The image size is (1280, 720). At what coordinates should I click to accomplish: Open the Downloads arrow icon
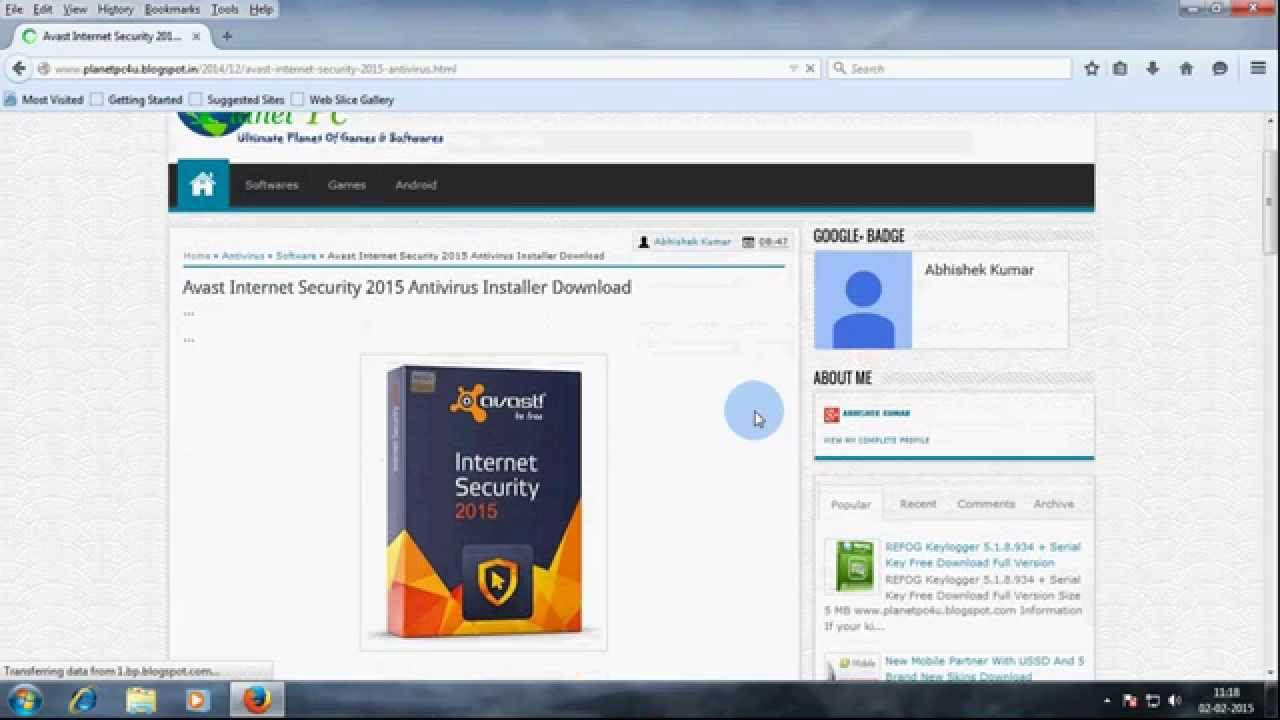[1153, 68]
